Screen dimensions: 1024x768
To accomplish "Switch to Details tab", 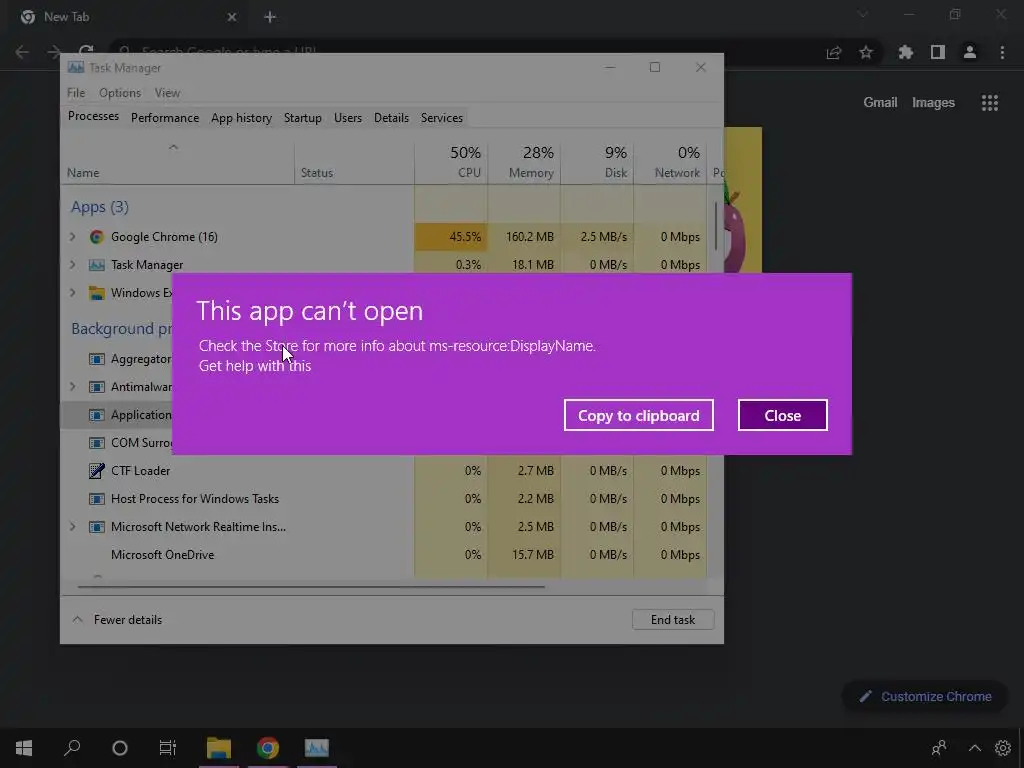I will tap(391, 118).
